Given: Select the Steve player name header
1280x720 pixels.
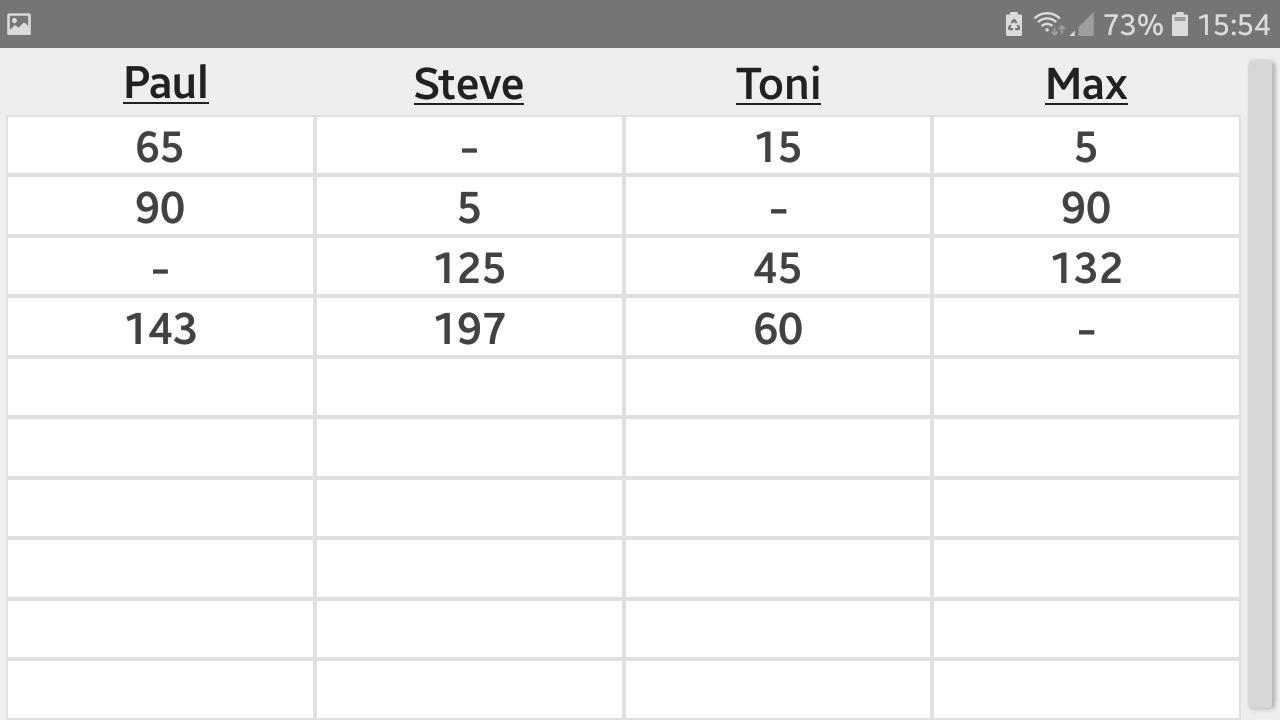Looking at the screenshot, I should 468,84.
